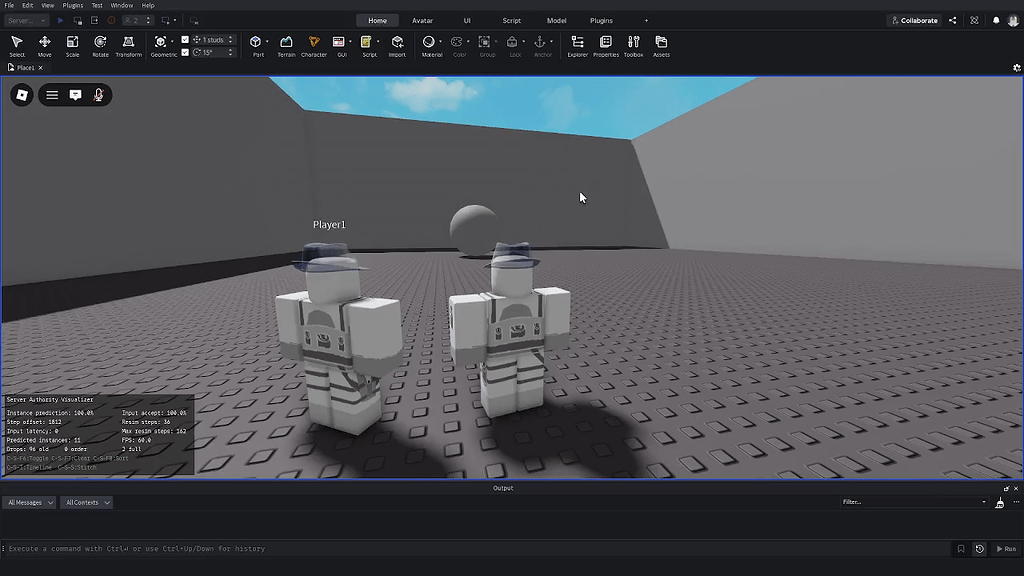The width and height of the screenshot is (1024, 576).
Task: Toggle the rotation snapping 15° checkbox
Action: pyautogui.click(x=185, y=52)
